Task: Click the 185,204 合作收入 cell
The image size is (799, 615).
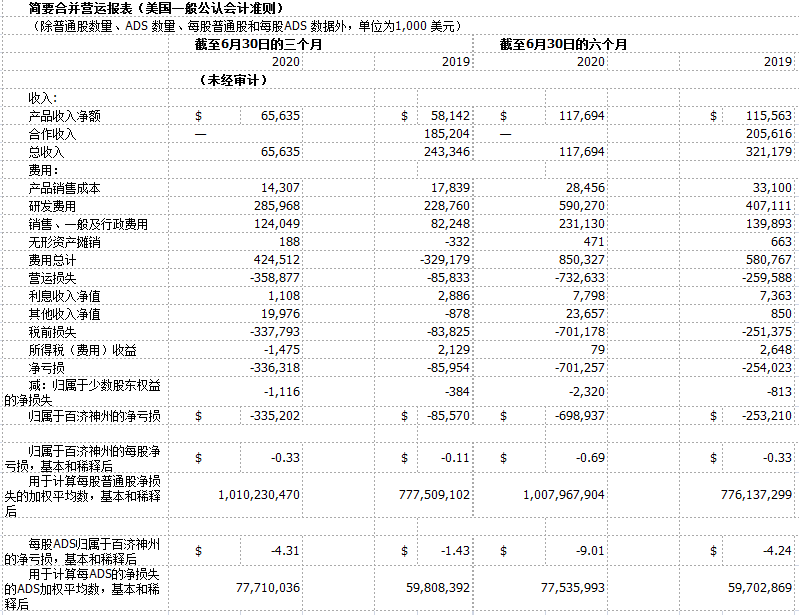Action: [447, 134]
